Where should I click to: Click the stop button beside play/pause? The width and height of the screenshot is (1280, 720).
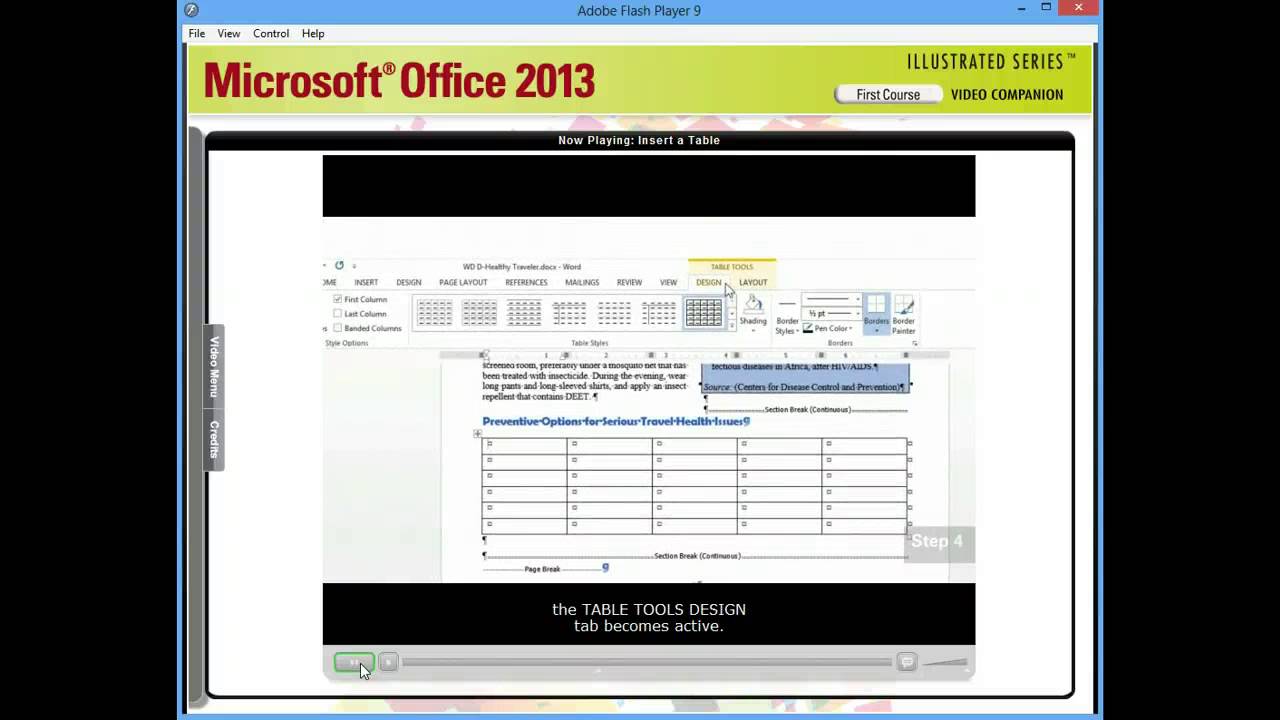click(389, 662)
